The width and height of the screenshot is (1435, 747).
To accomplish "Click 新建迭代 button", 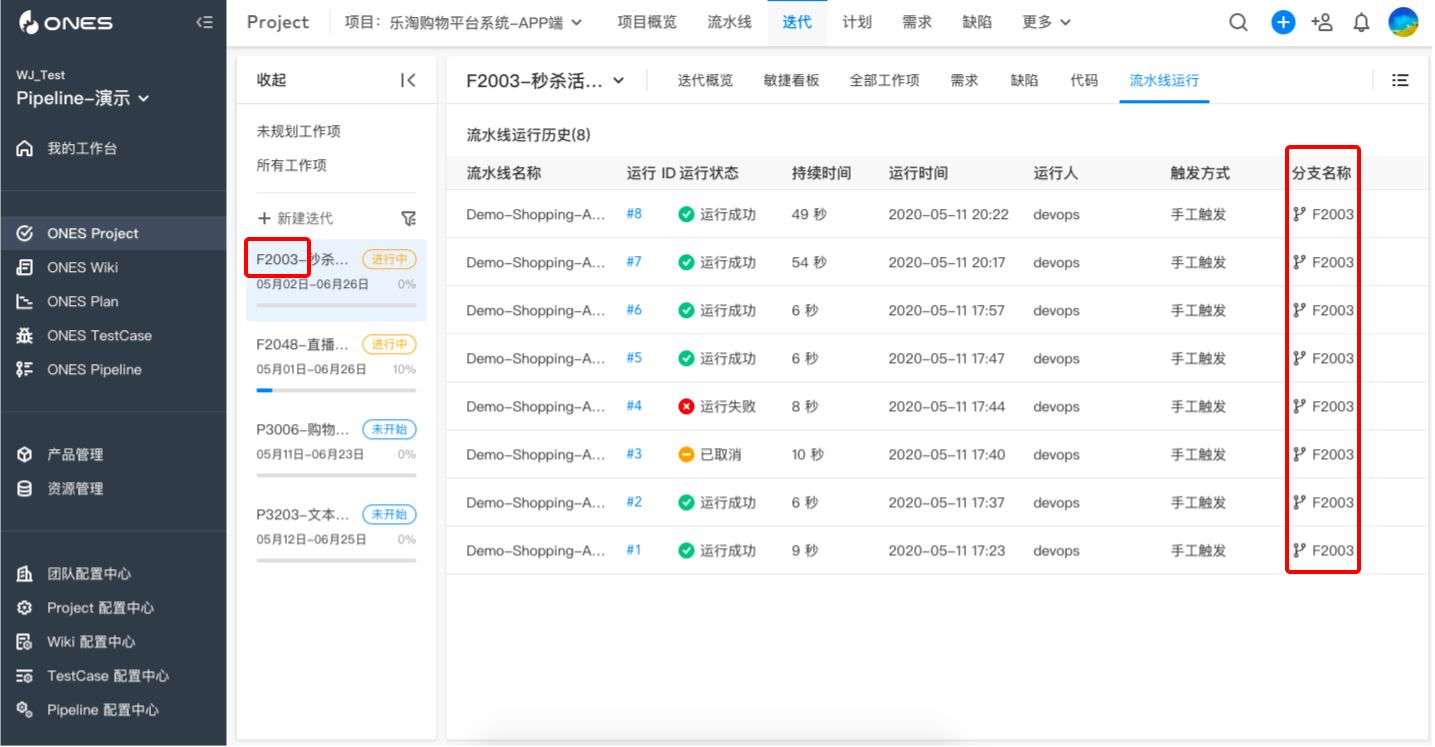I will [295, 218].
